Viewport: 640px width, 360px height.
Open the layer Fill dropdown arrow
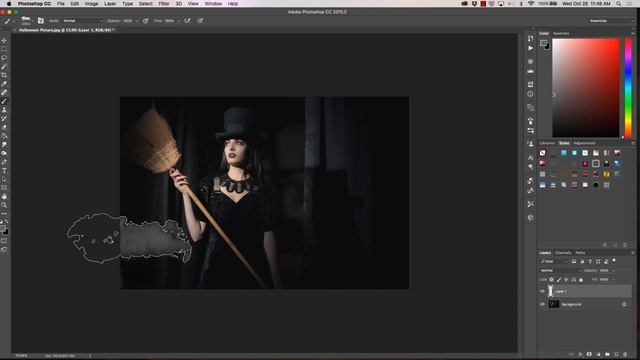pyautogui.click(x=613, y=280)
